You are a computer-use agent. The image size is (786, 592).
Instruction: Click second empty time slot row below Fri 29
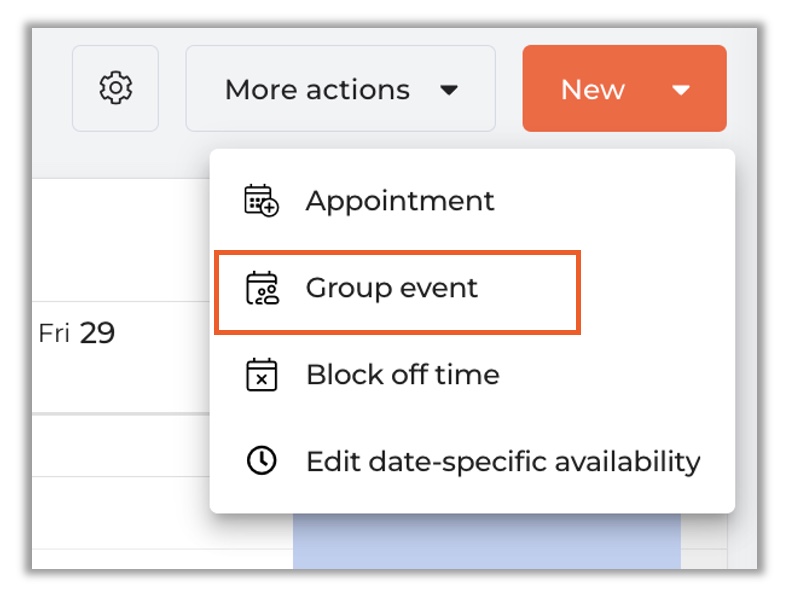click(x=120, y=512)
